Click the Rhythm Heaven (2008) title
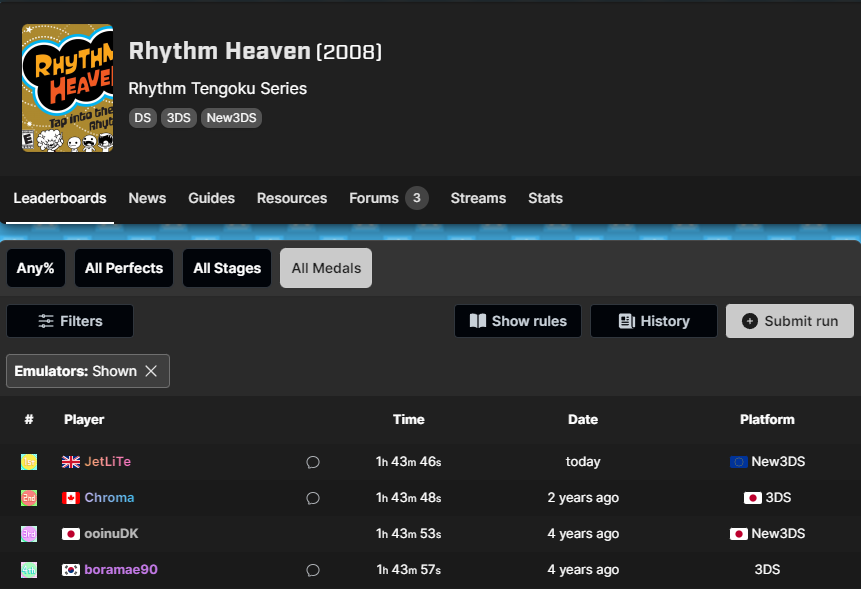 tap(255, 51)
